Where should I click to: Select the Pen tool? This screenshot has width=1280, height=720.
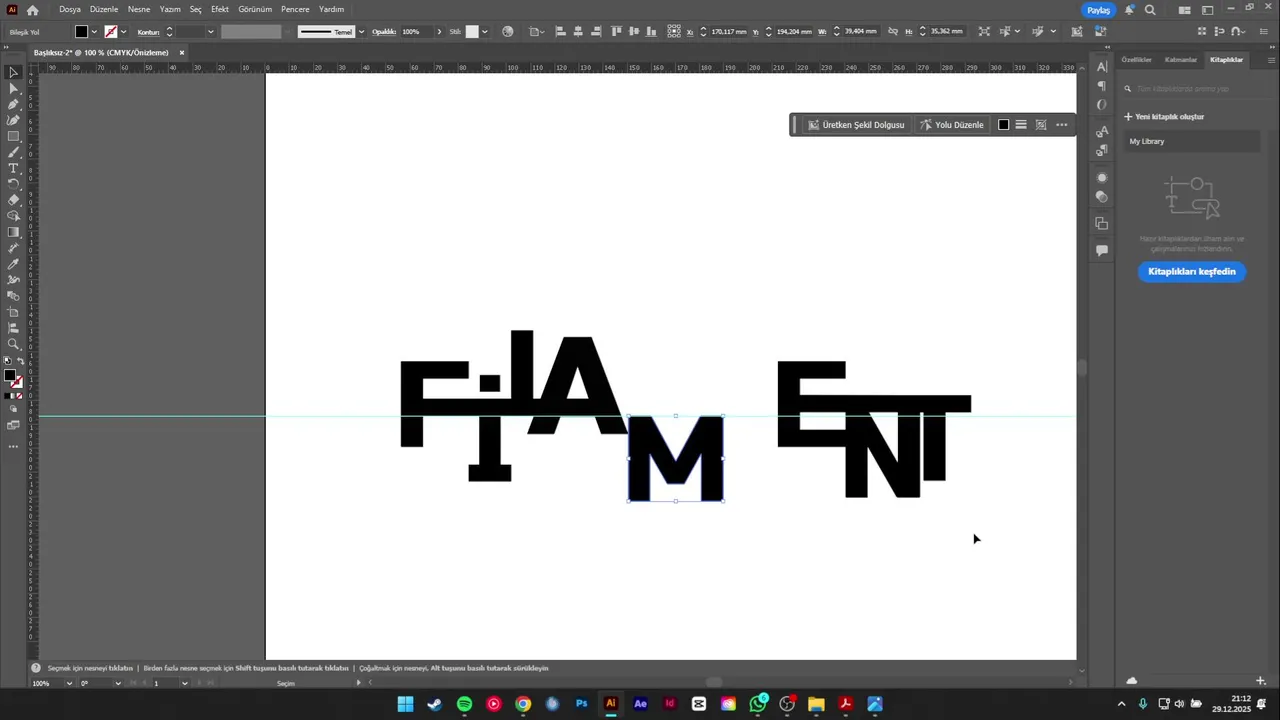tap(13, 104)
